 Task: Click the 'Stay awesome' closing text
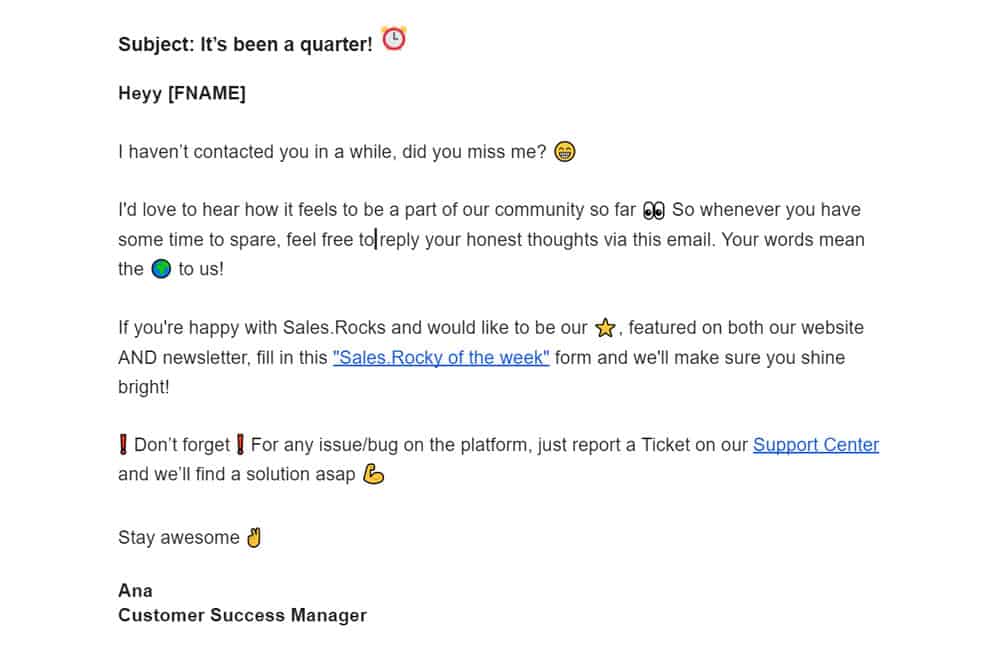coord(178,538)
